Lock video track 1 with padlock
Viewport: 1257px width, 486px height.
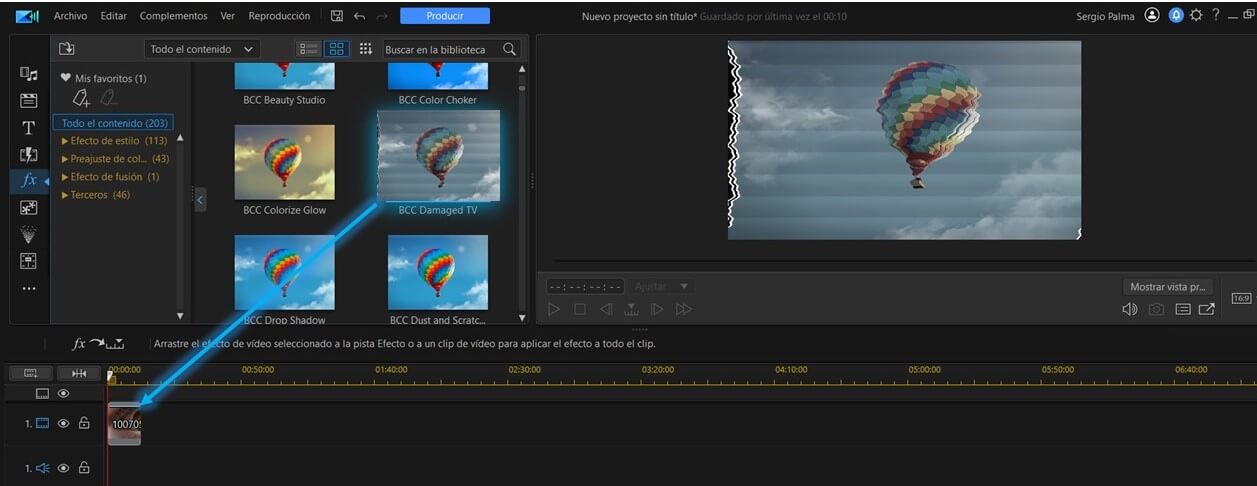(84, 424)
